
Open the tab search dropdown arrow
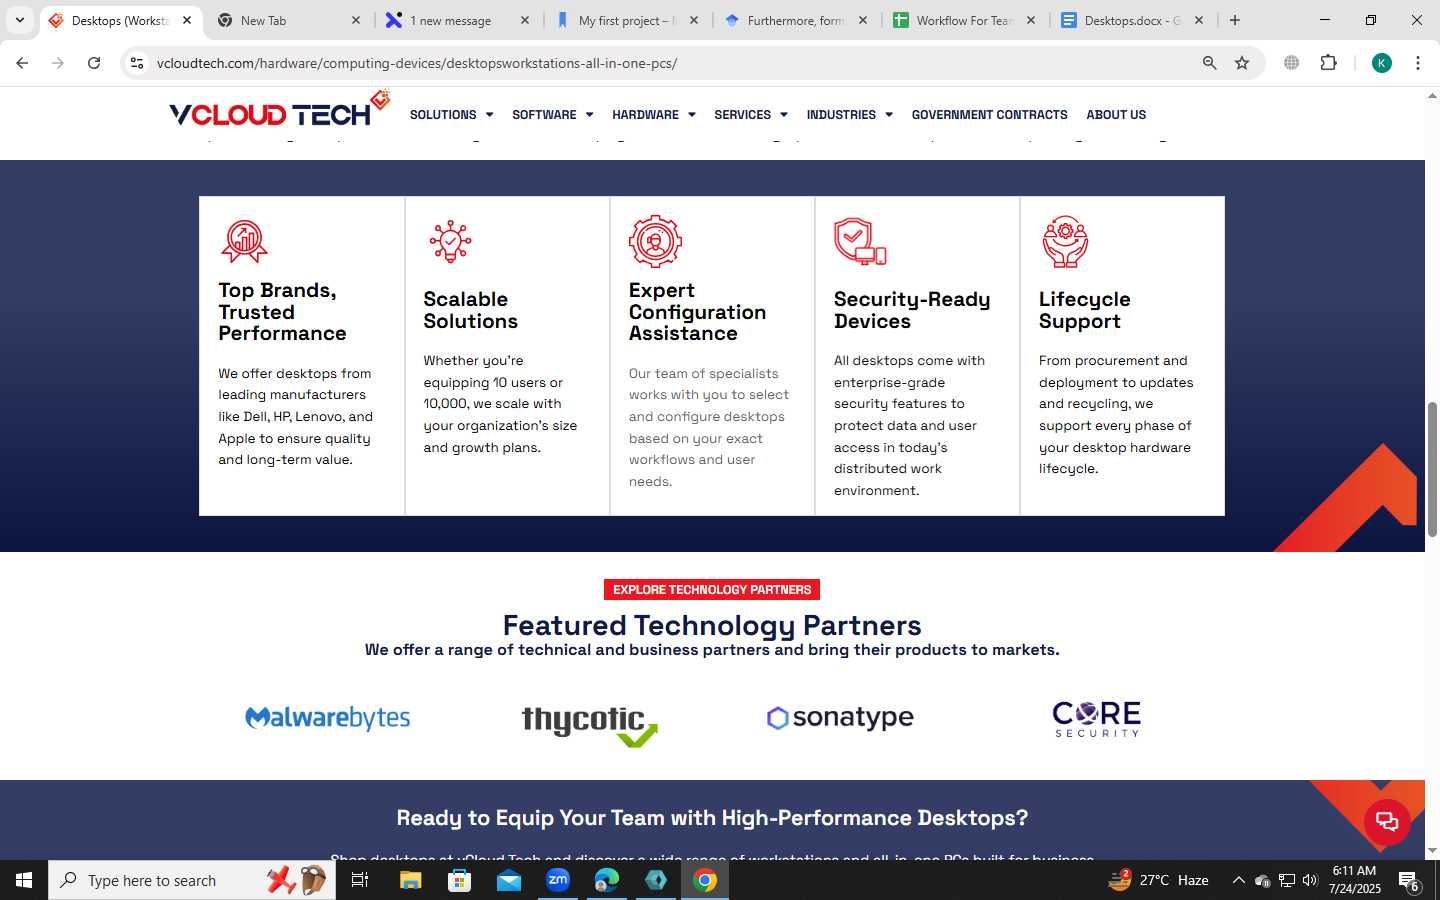coord(19,20)
